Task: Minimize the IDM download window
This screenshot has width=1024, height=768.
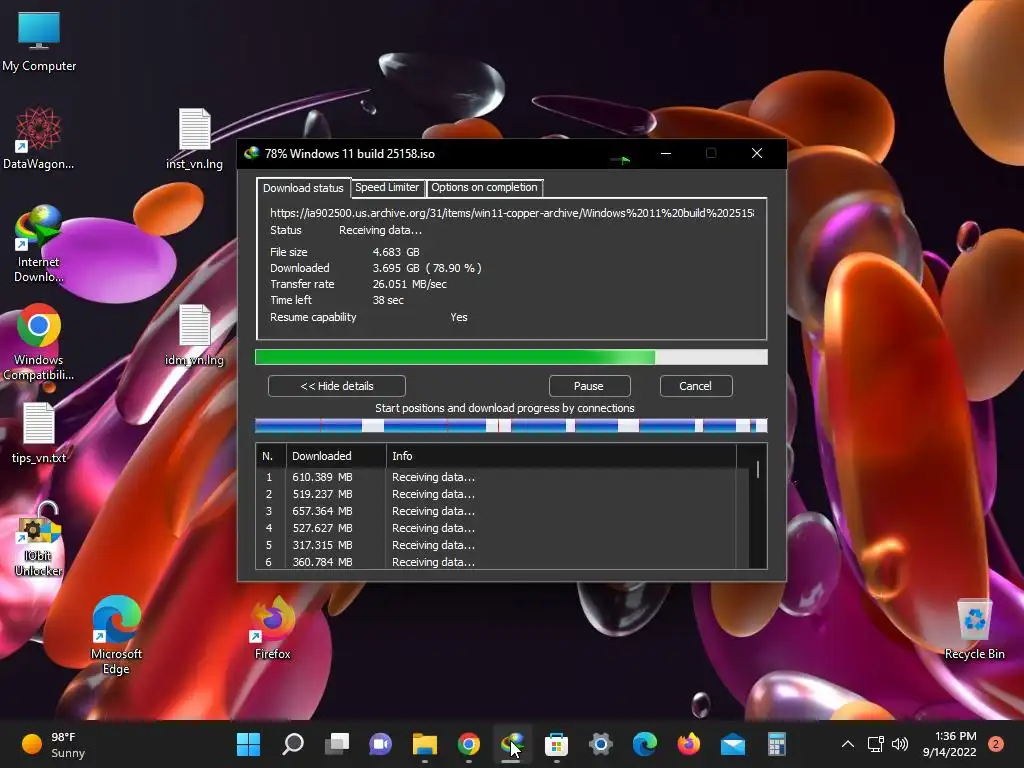Action: click(665, 153)
